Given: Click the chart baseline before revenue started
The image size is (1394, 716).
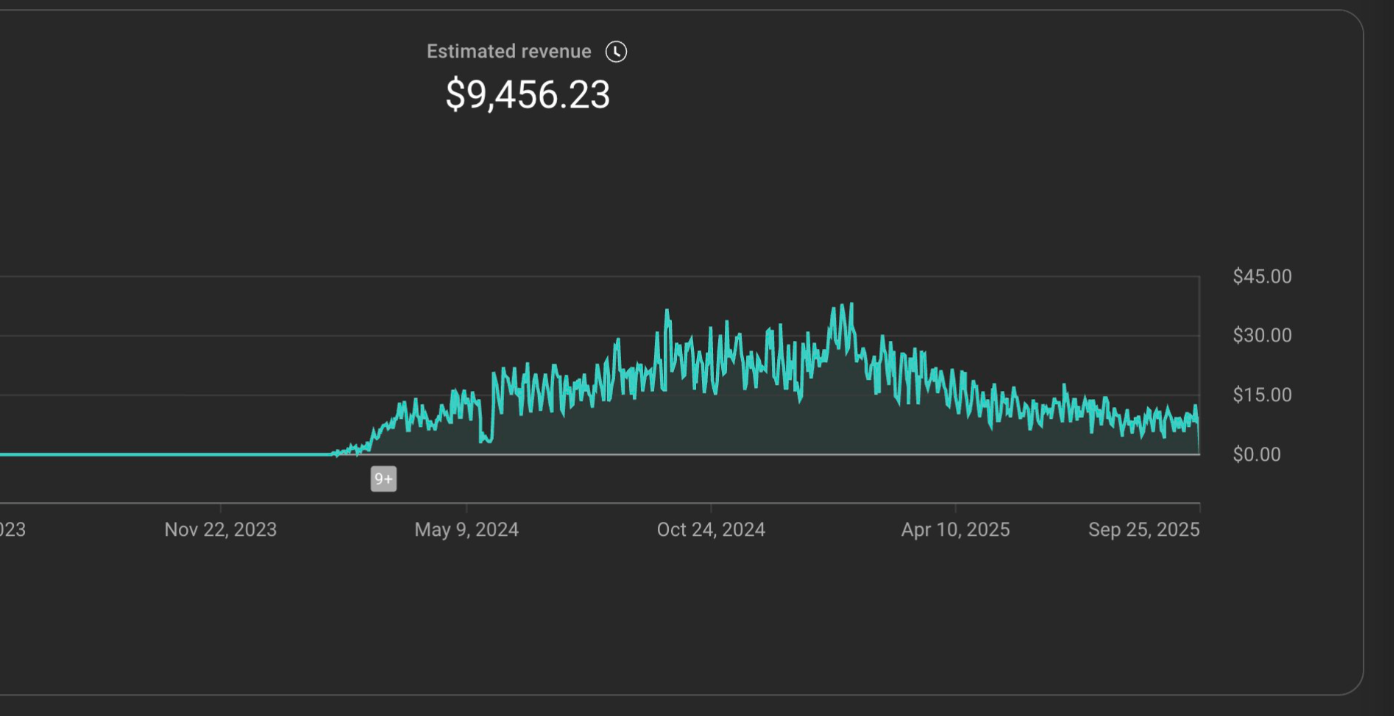Looking at the screenshot, I should pos(150,454).
